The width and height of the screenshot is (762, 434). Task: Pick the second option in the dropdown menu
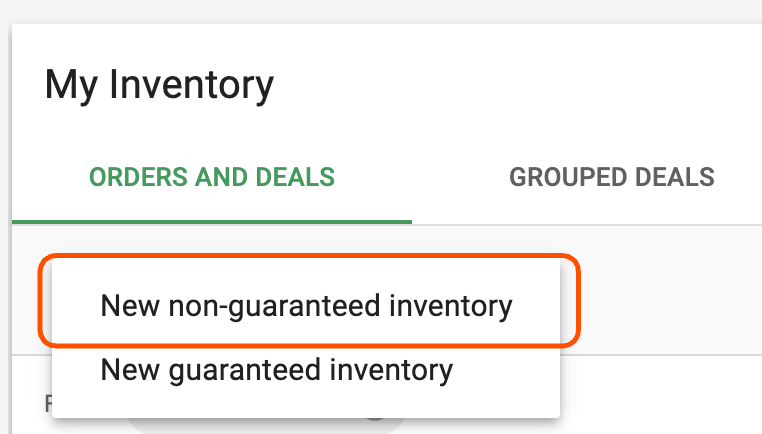pos(276,370)
